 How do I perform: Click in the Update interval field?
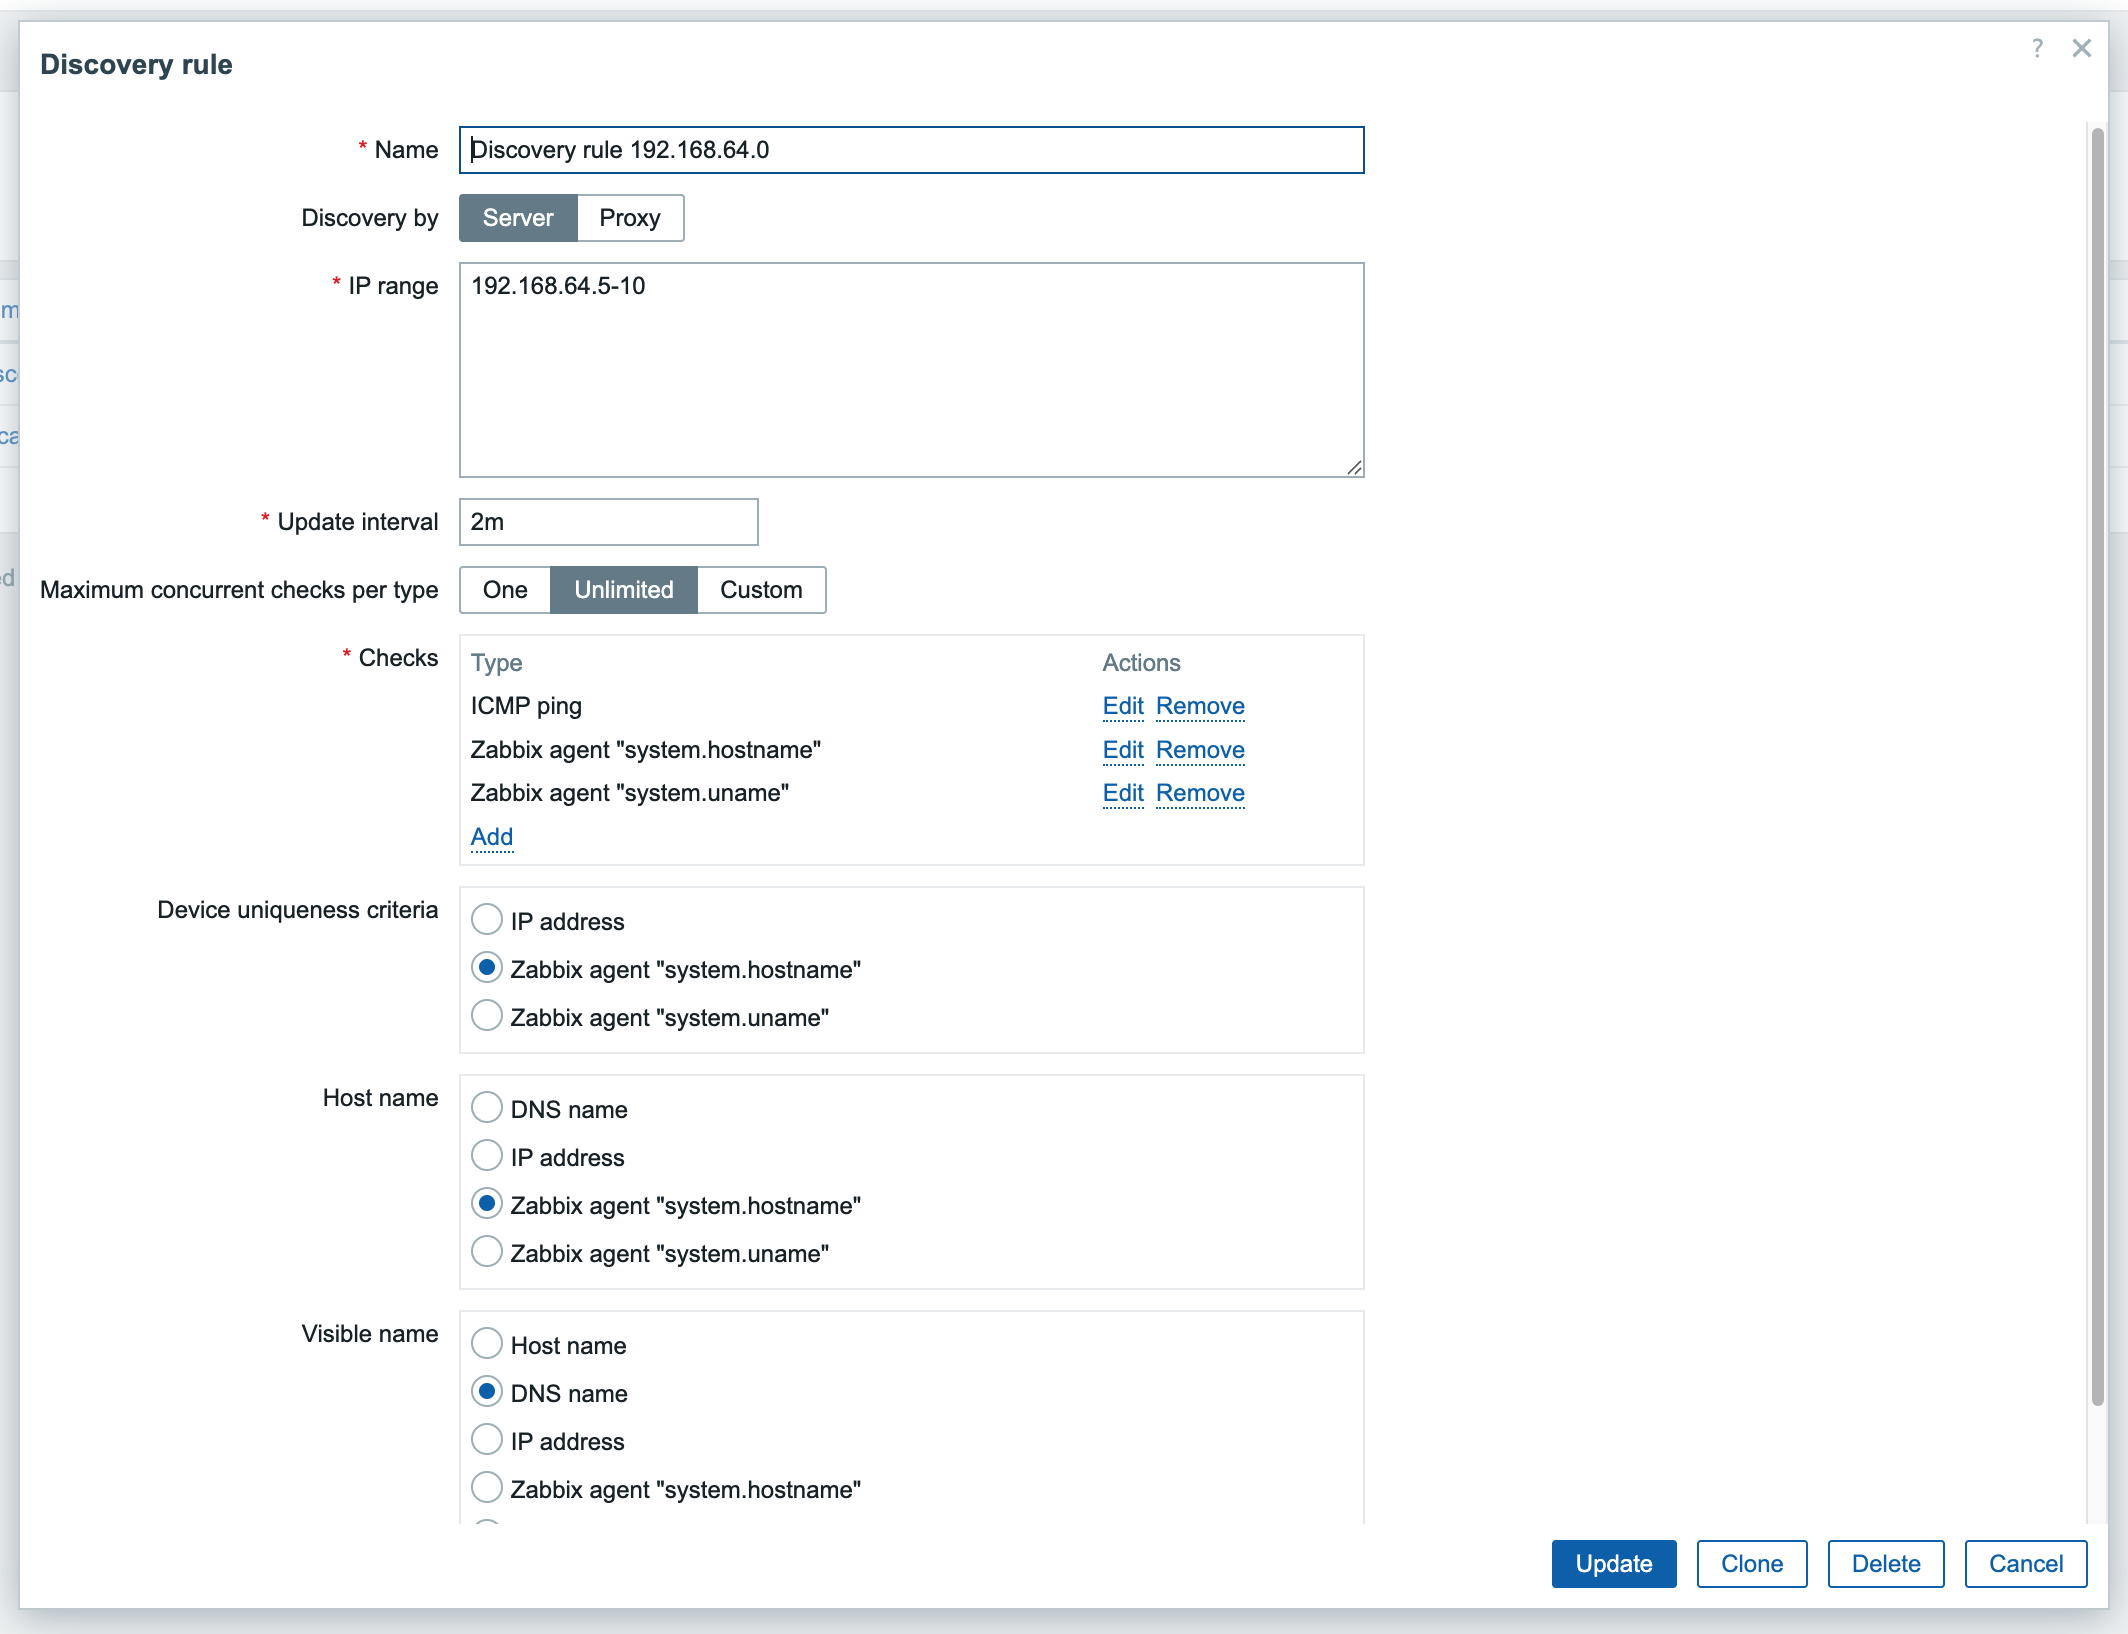(x=608, y=522)
